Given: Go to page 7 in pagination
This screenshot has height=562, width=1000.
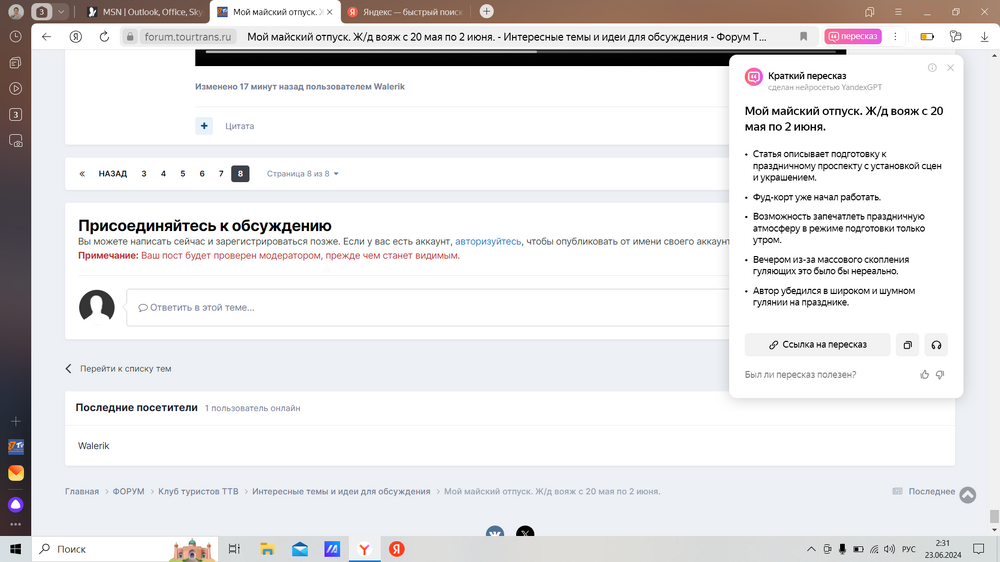Looking at the screenshot, I should [x=221, y=174].
